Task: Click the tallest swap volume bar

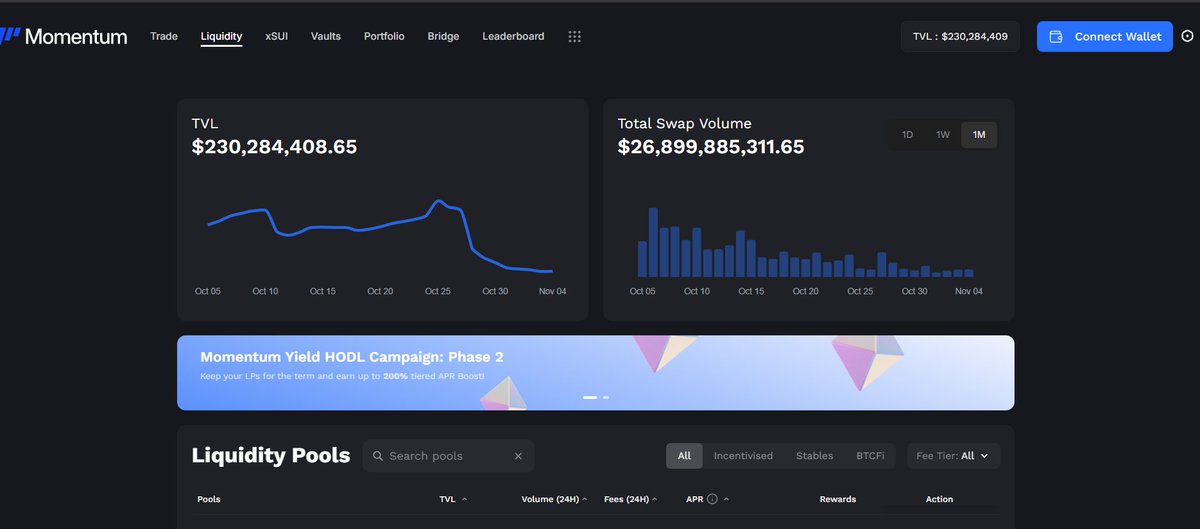Action: (x=653, y=242)
